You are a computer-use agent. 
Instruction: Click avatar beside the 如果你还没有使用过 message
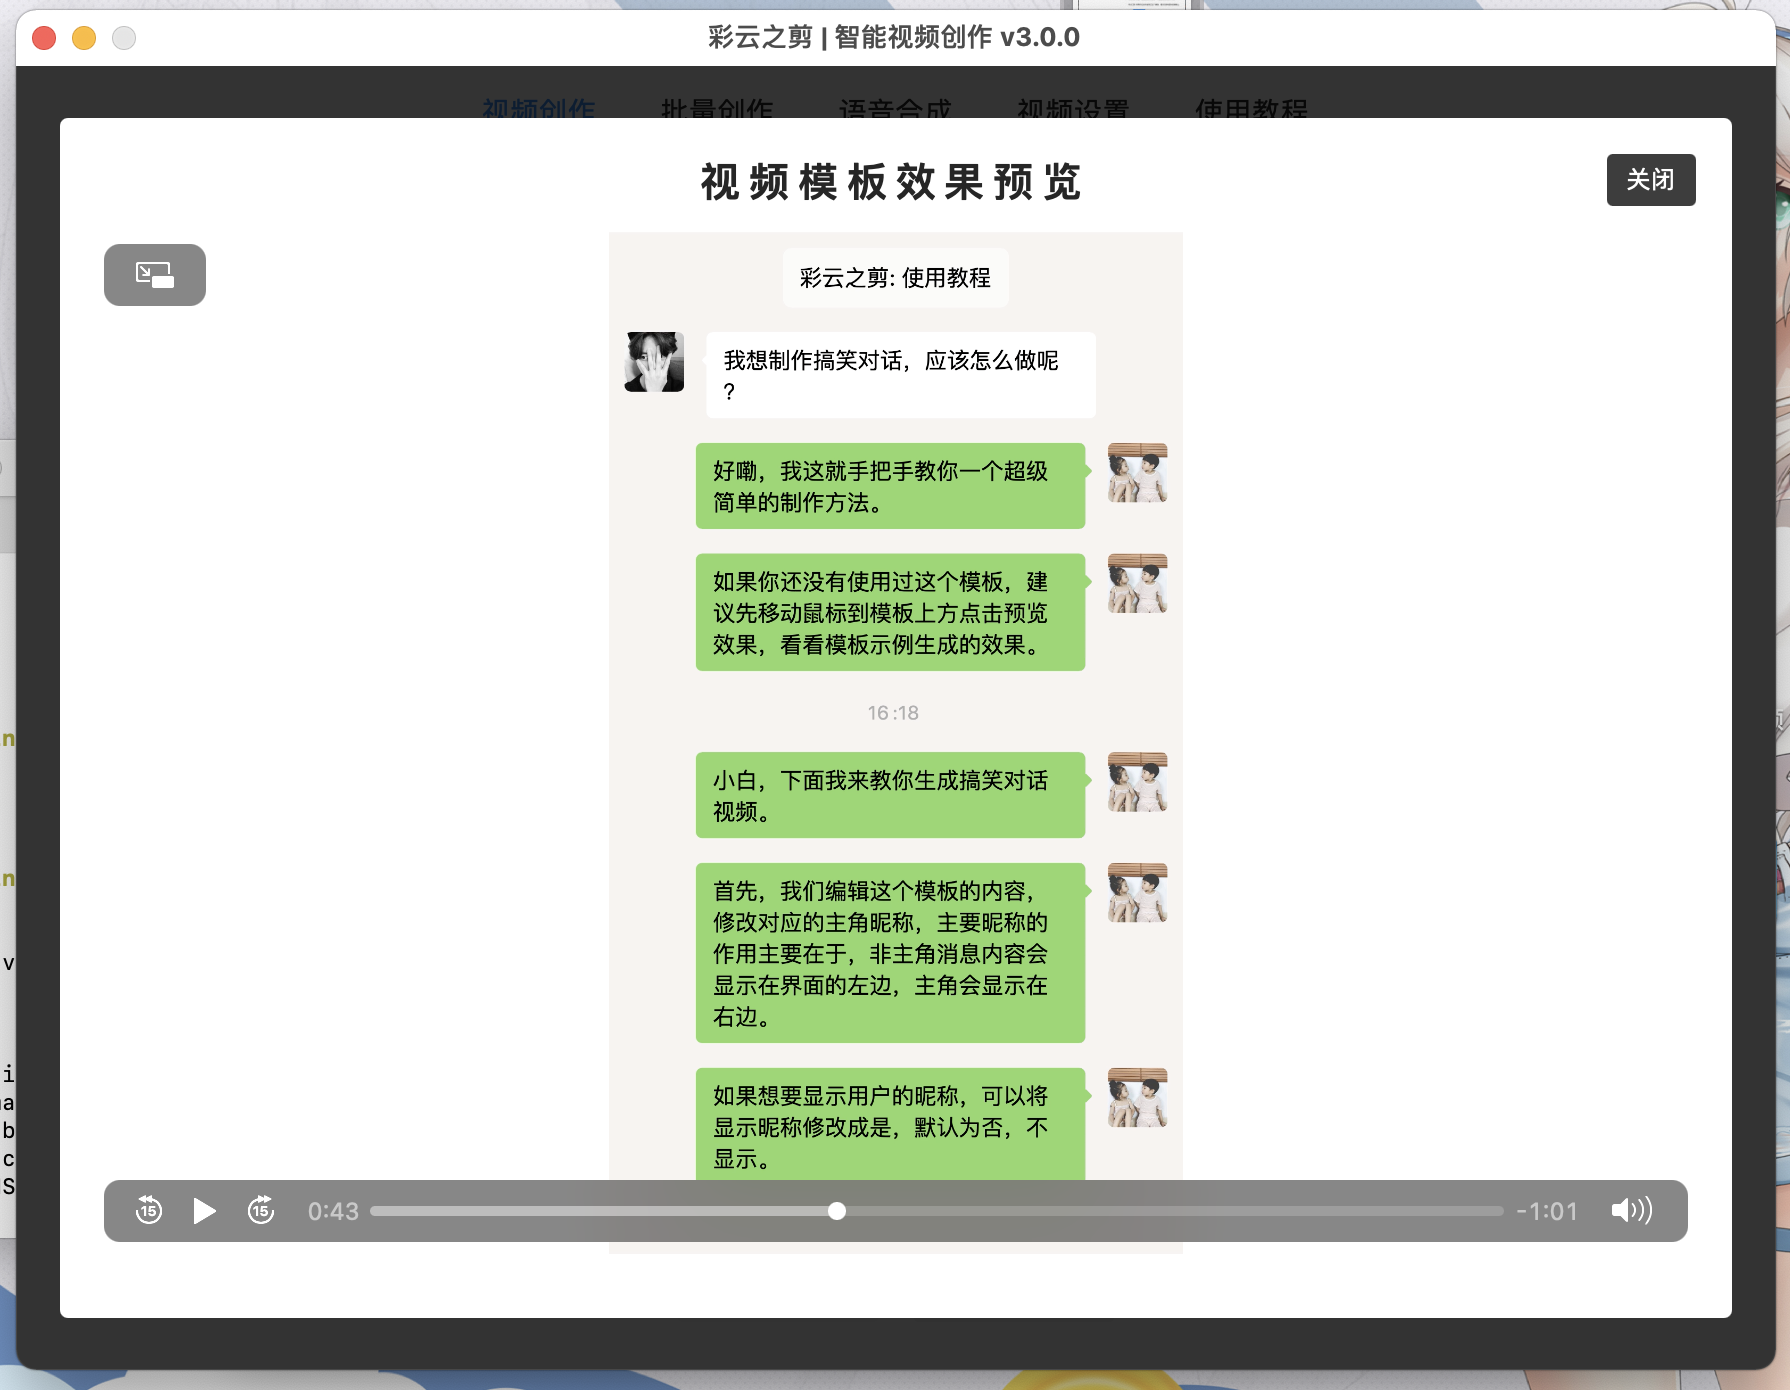click(x=1138, y=583)
